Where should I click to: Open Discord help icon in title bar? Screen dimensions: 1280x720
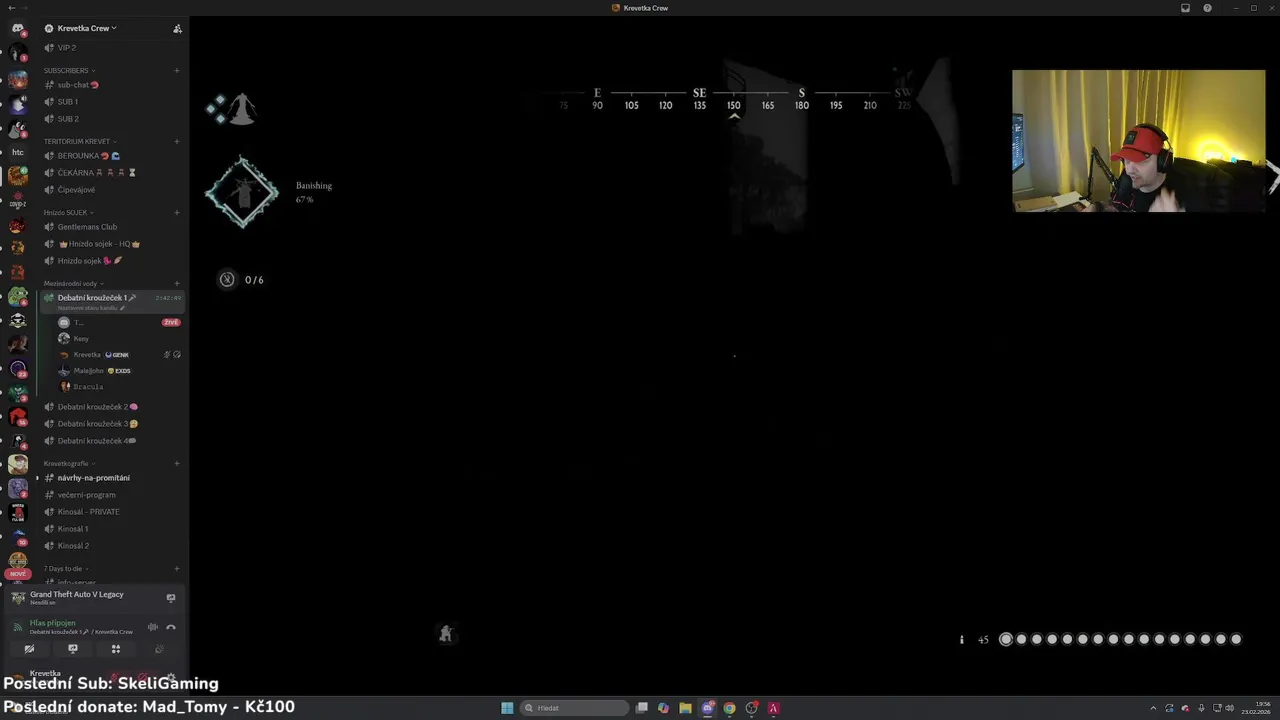pyautogui.click(x=1207, y=8)
